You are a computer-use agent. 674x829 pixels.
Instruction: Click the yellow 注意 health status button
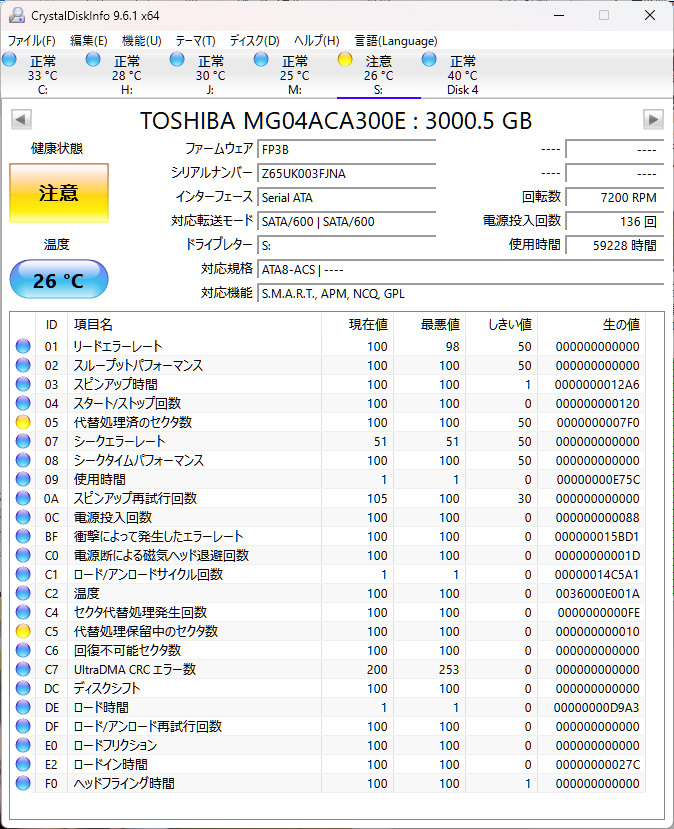[x=59, y=193]
